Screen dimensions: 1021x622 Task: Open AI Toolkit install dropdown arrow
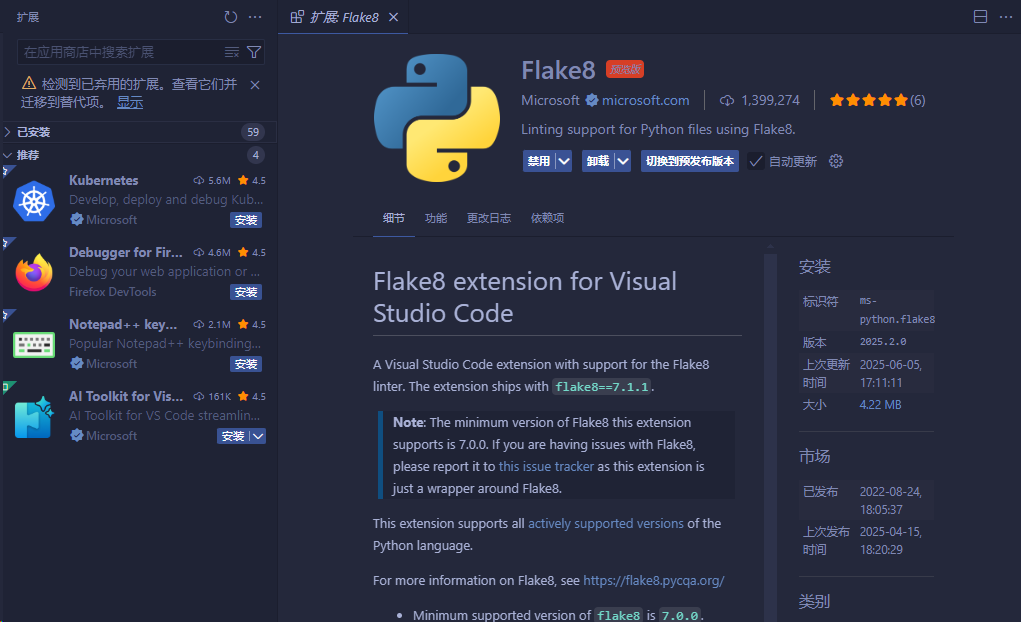(x=258, y=436)
